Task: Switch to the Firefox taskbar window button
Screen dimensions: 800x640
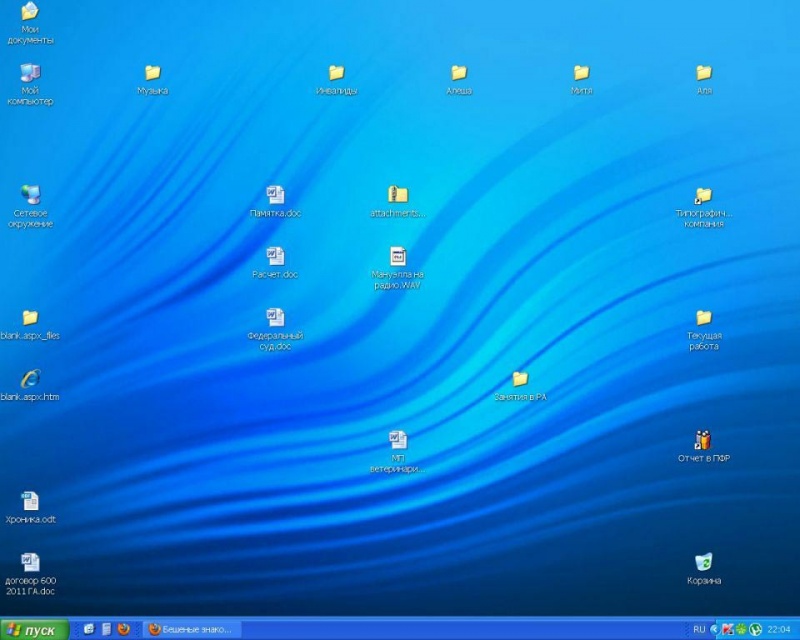Action: (190, 630)
